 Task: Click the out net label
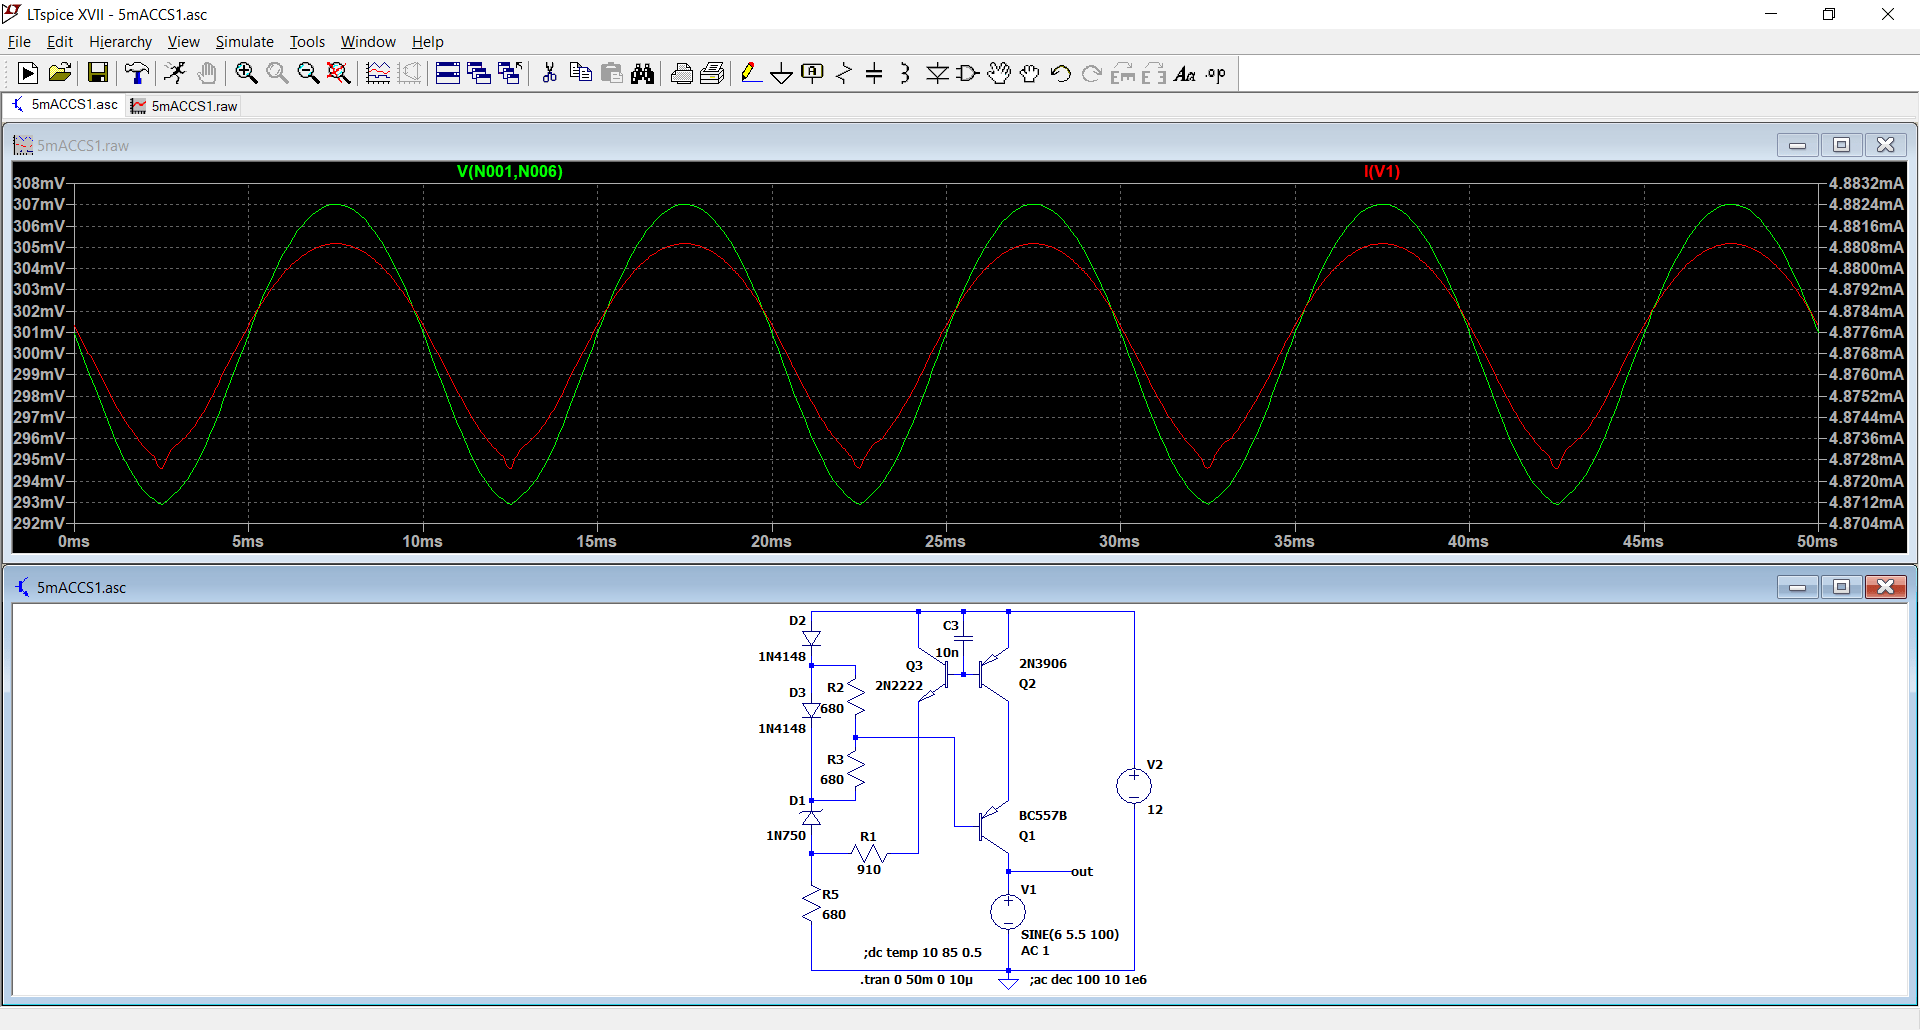(1082, 872)
